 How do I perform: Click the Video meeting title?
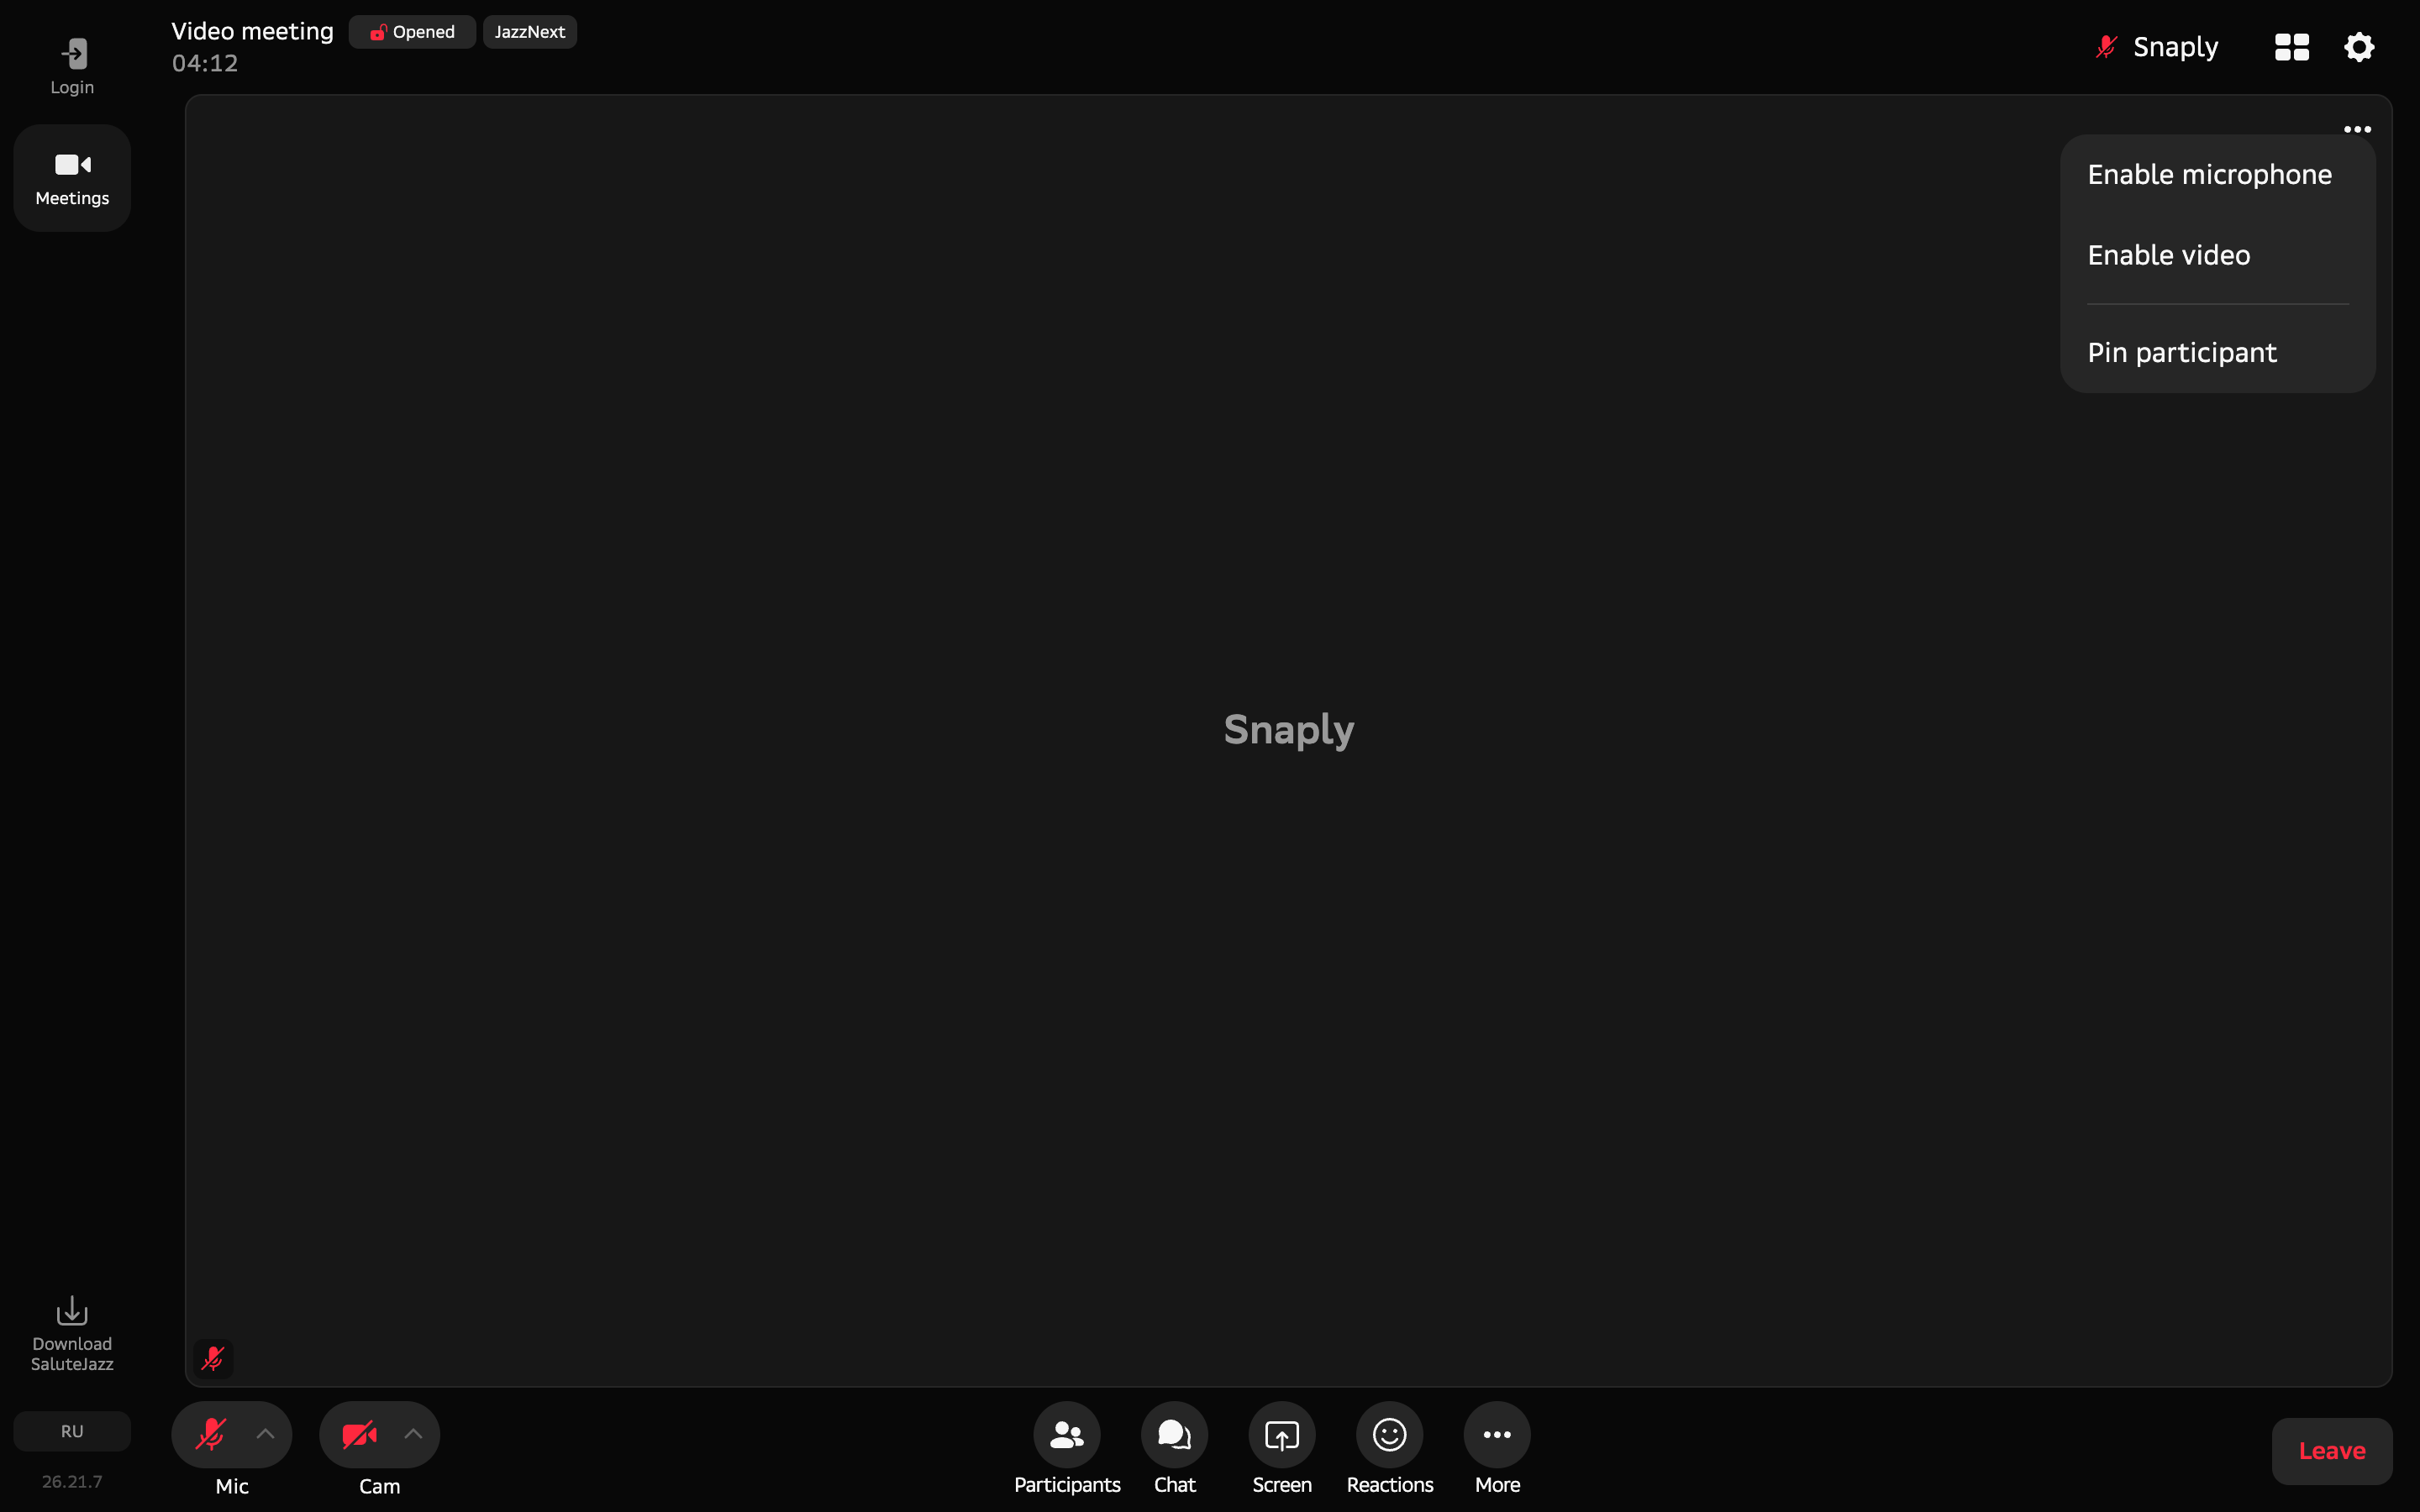pyautogui.click(x=252, y=31)
